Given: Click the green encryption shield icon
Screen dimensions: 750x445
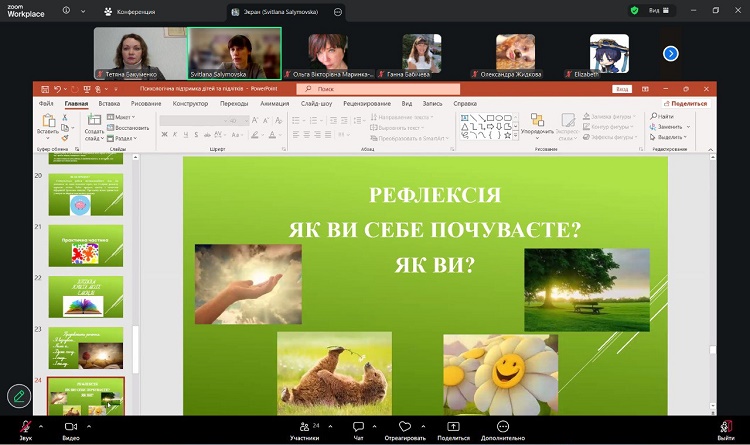Looking at the screenshot, I should click(x=634, y=10).
